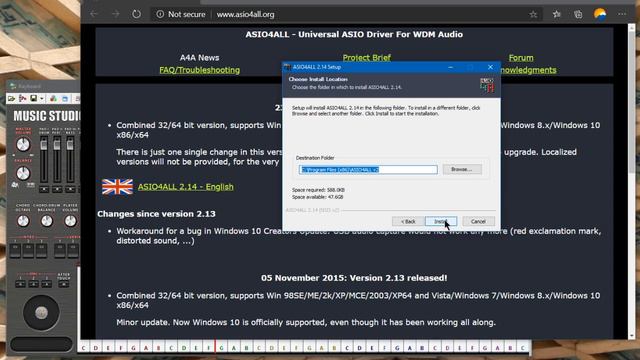Click into the Destination Folder path field
Screen dimensions: 640x360
pos(368,169)
